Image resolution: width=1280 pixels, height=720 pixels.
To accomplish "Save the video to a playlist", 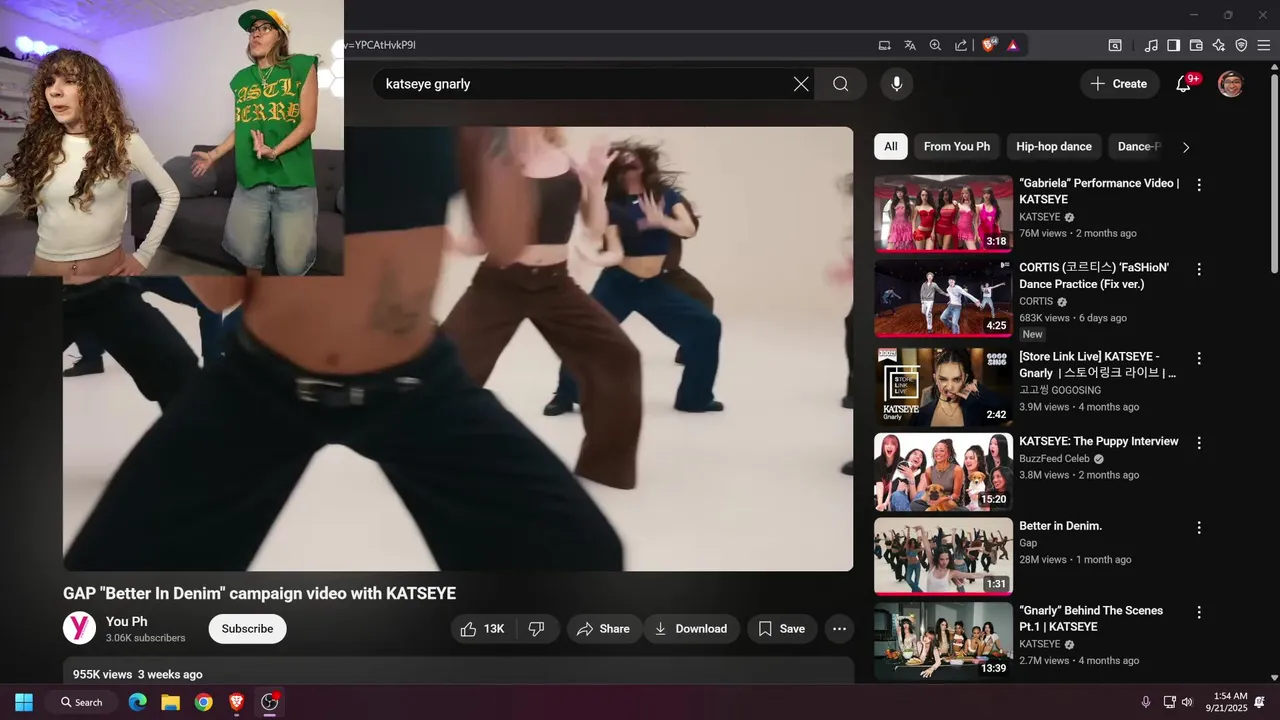I will pos(782,629).
